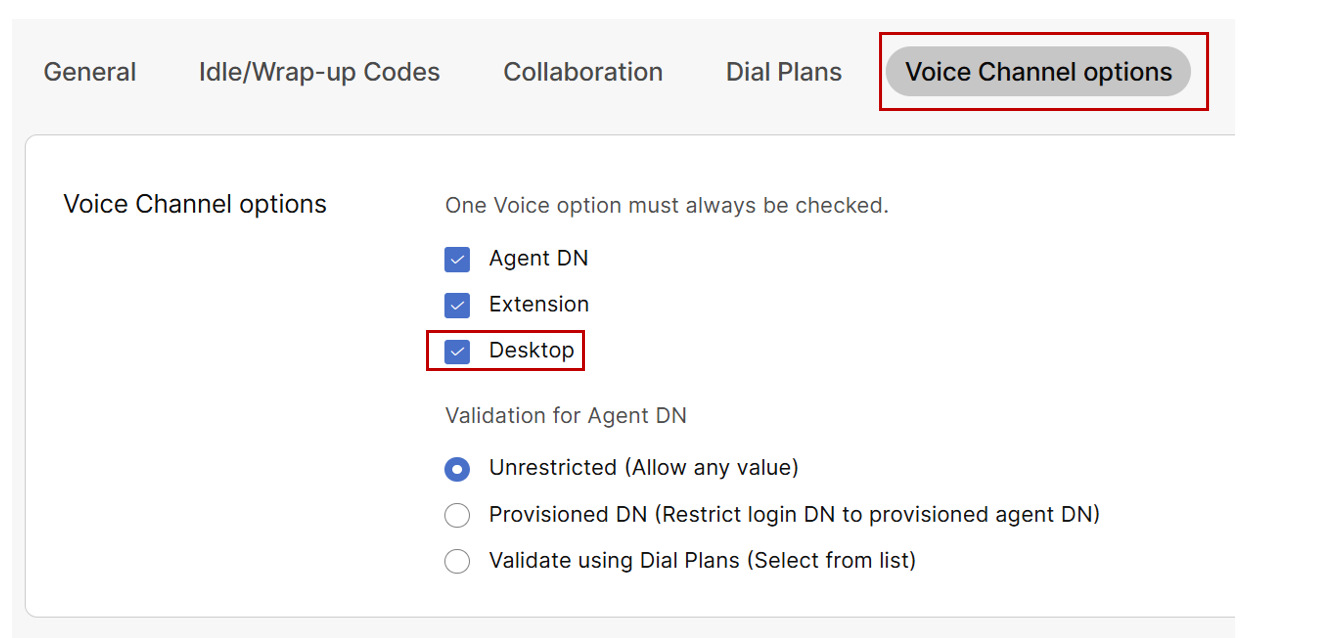This screenshot has height=638, width=1336.
Task: Click the Voice Channel options tab
Action: (x=1038, y=72)
